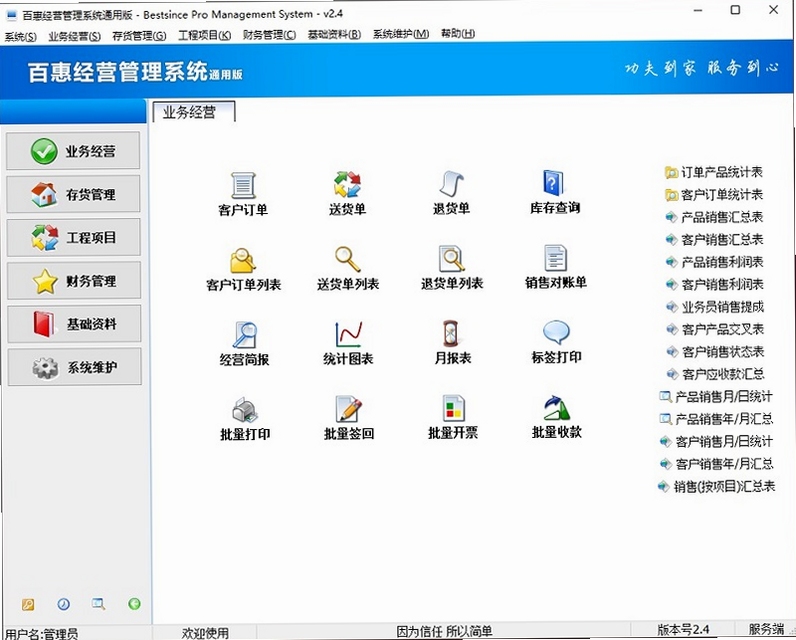
Task: Click the monitor search icon at sidebar bottom
Action: tap(98, 604)
